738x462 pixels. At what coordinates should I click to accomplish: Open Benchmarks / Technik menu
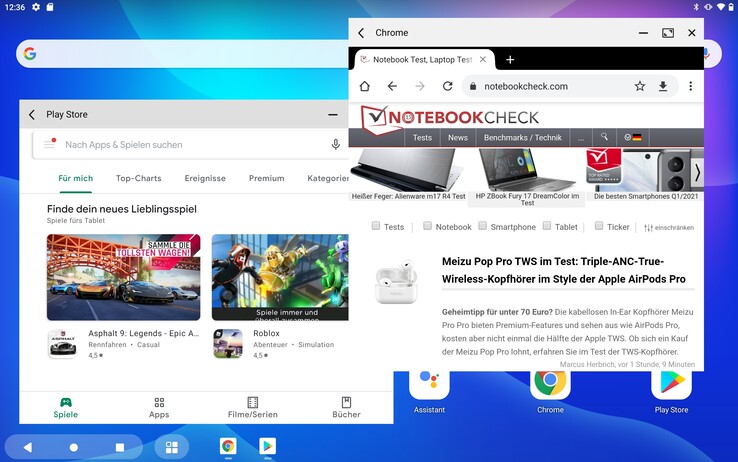coord(522,138)
